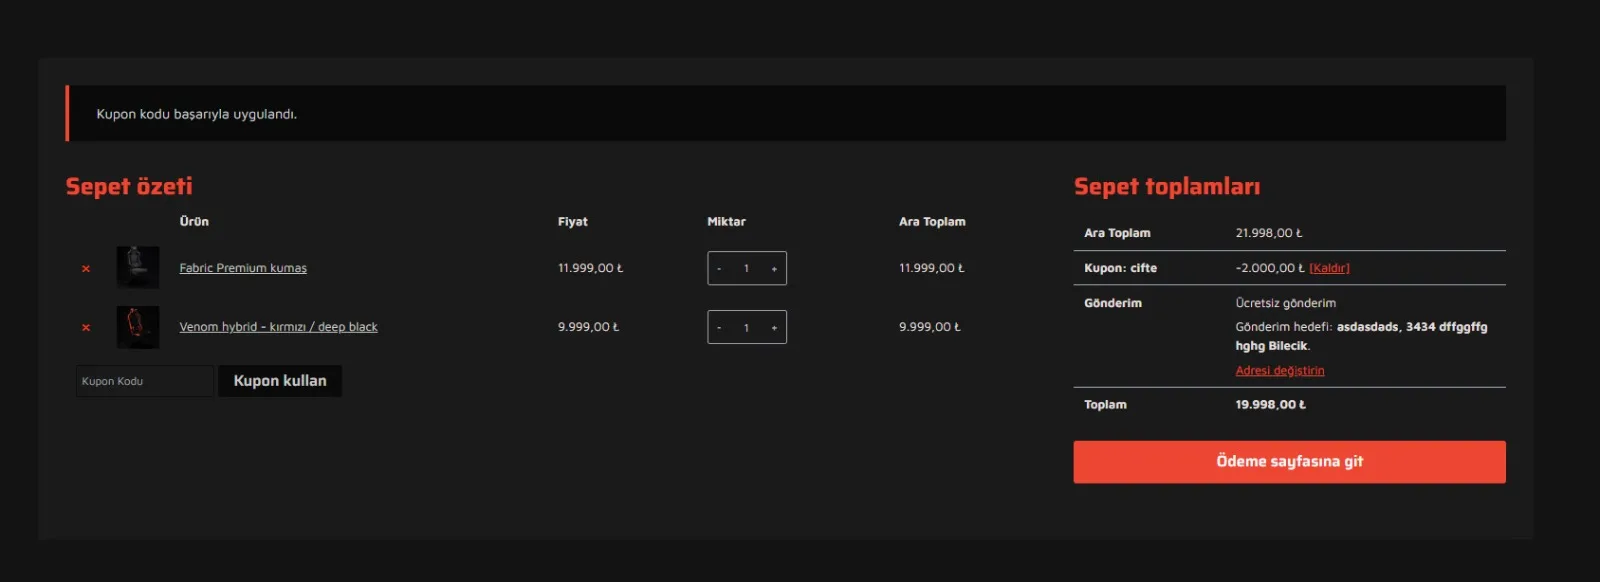Increase quantity of Venom hybrid chair
The width and height of the screenshot is (1600, 582).
[x=774, y=328]
